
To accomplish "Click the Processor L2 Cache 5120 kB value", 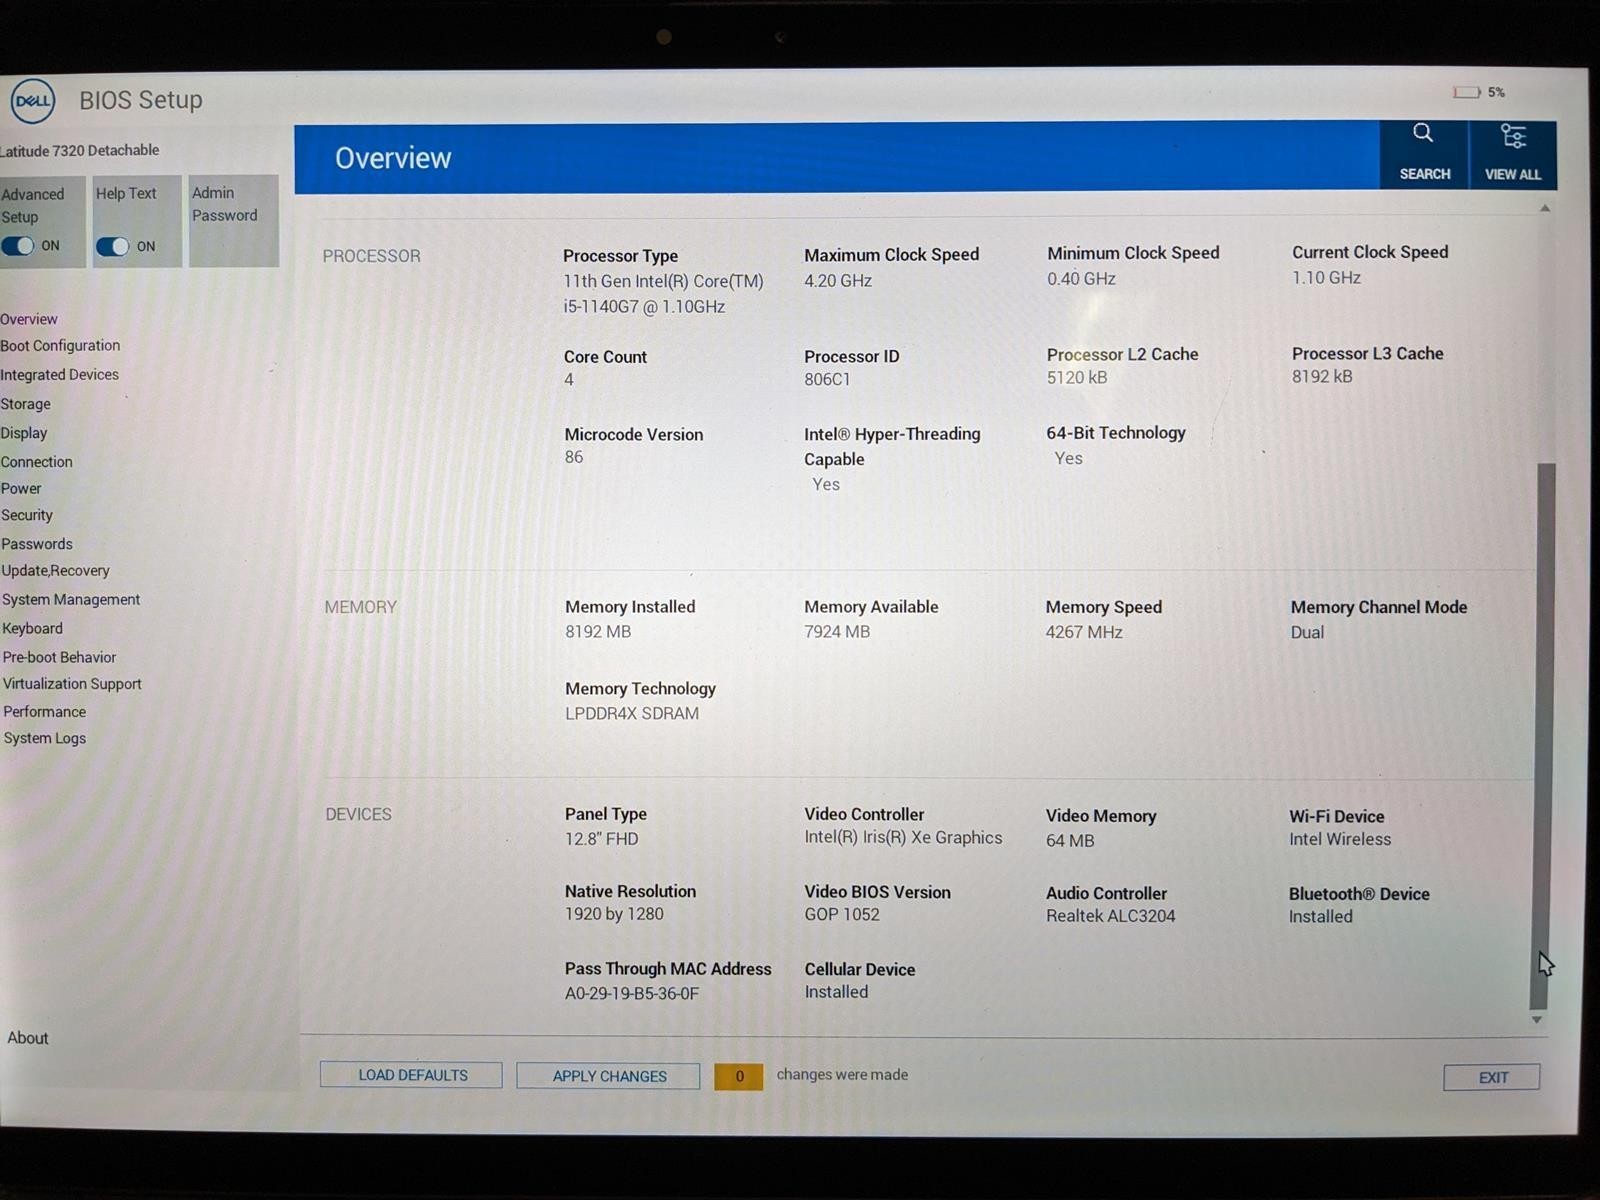I will [1077, 378].
